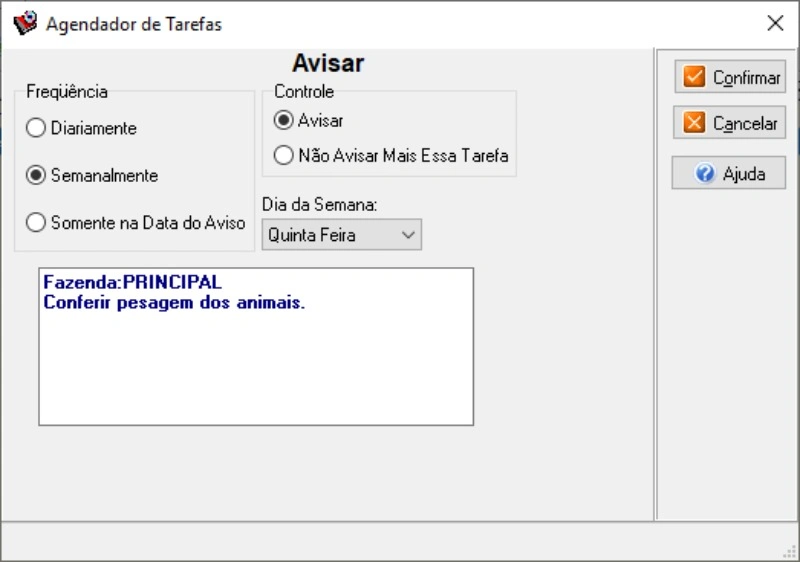Click the blue question mark help icon
Viewport: 800px width, 562px height.
(x=705, y=173)
